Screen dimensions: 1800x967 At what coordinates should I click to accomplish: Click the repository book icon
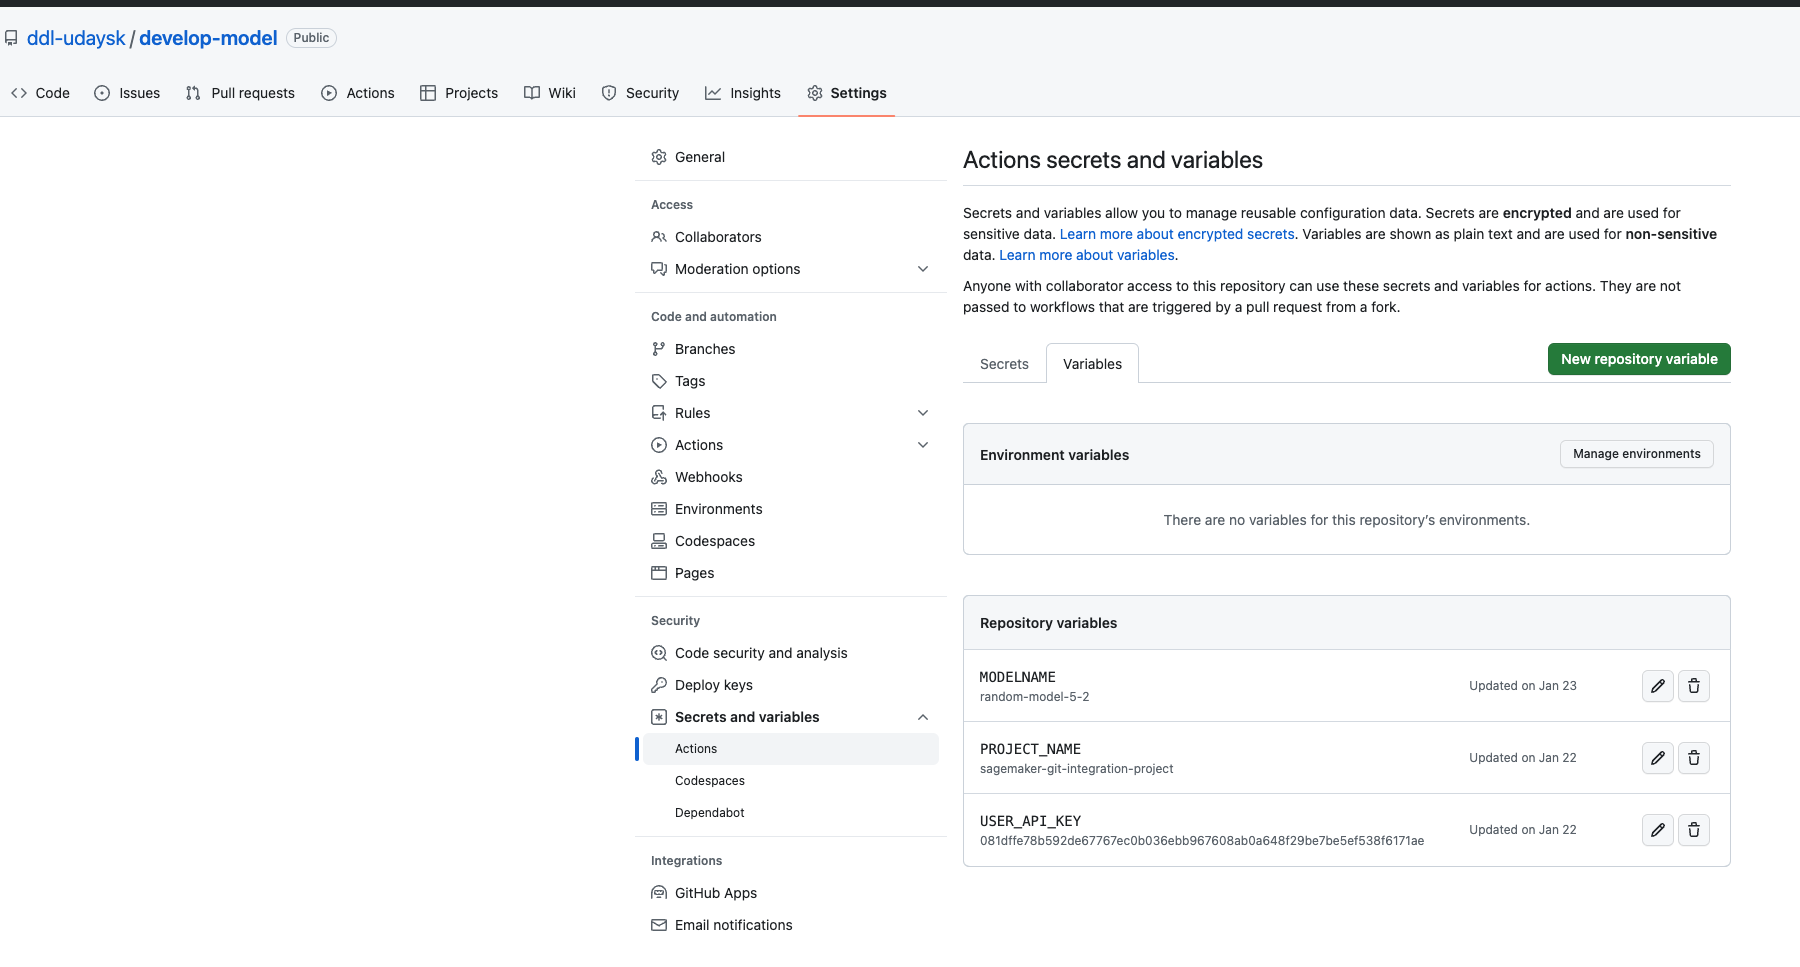[11, 37]
